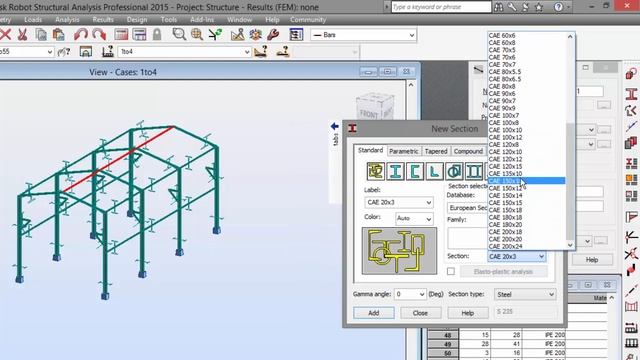Viewport: 640px width, 360px height.
Task: Click the keyword search input field
Action: [441, 7]
